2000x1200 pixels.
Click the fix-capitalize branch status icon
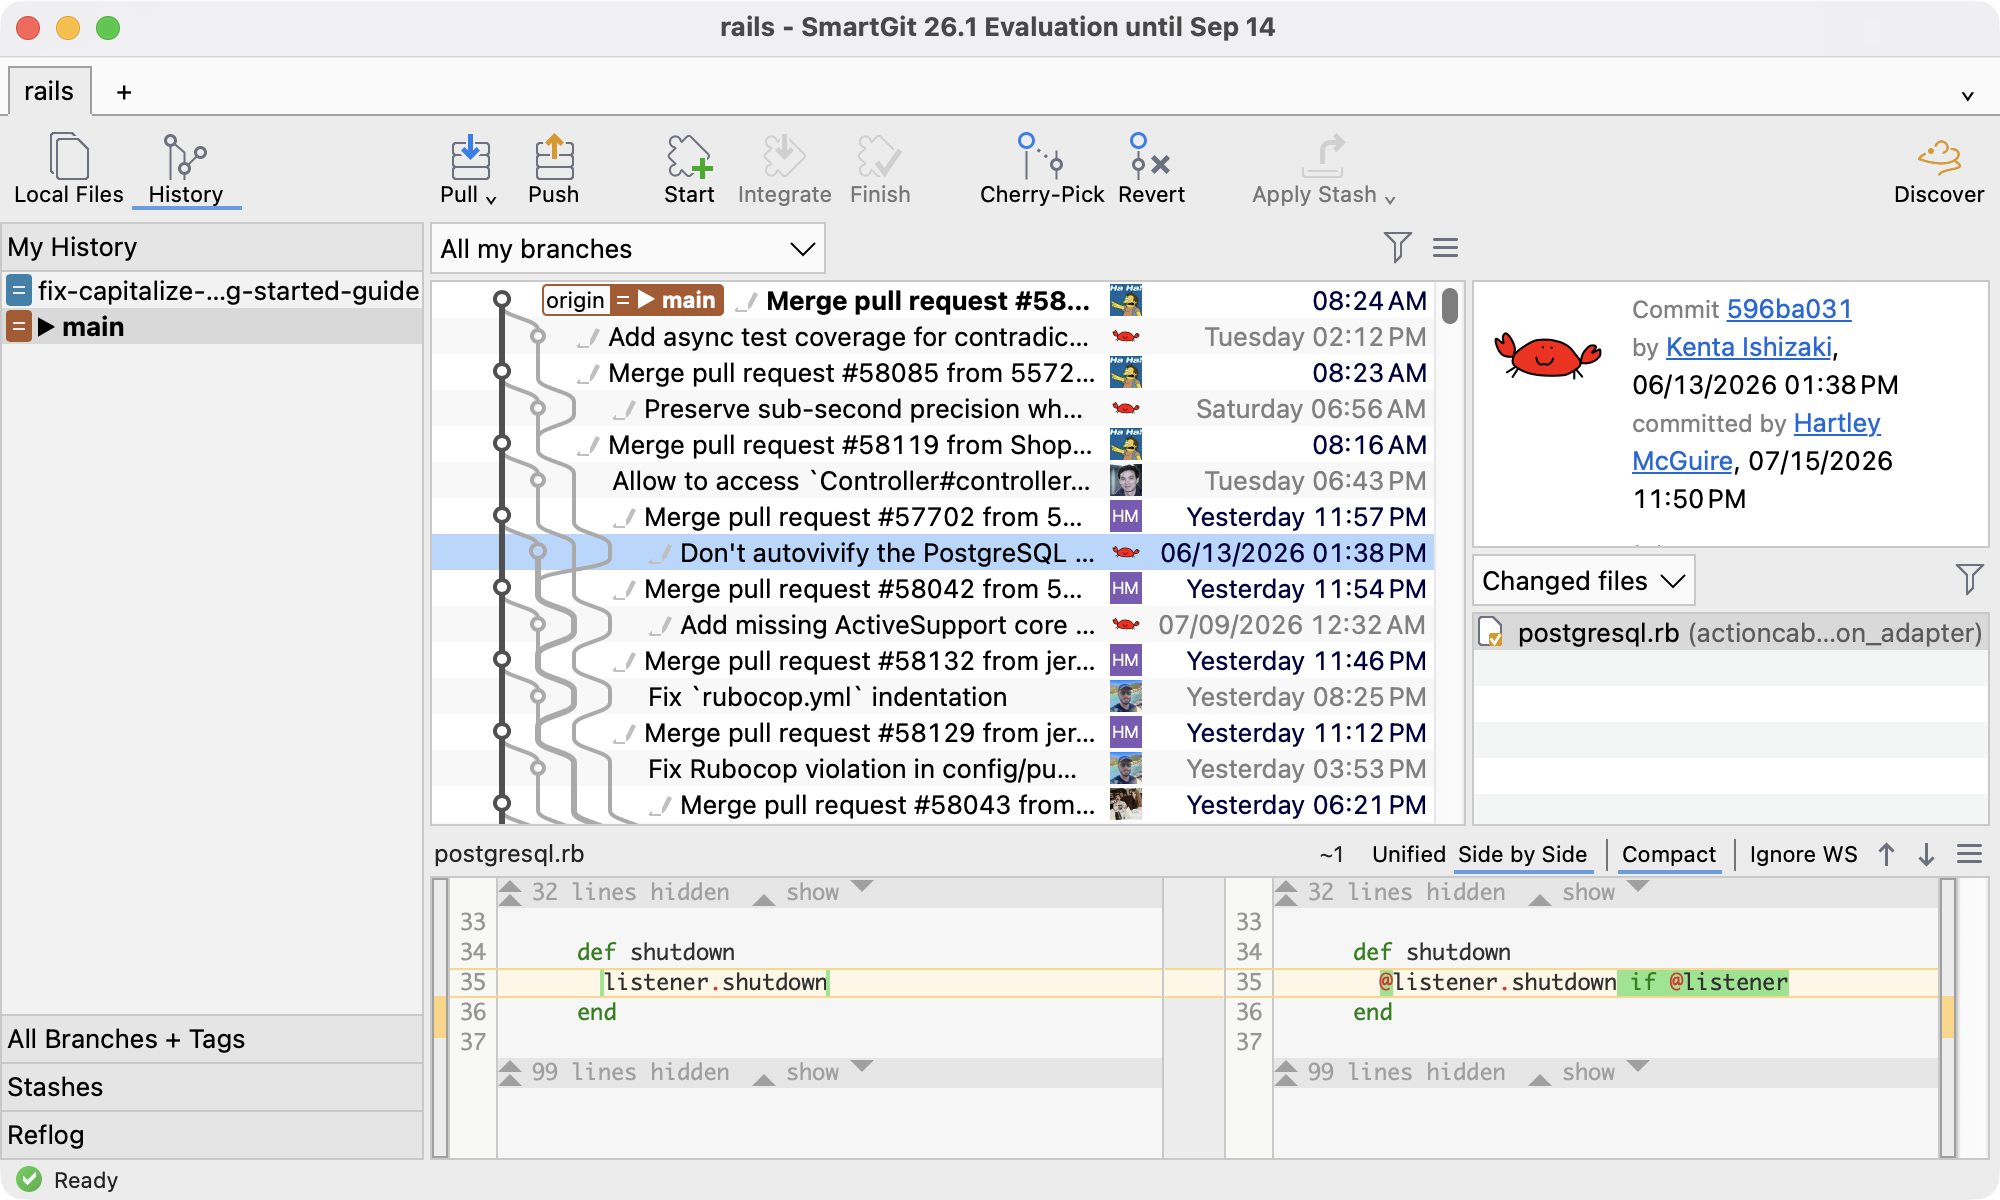click(19, 291)
